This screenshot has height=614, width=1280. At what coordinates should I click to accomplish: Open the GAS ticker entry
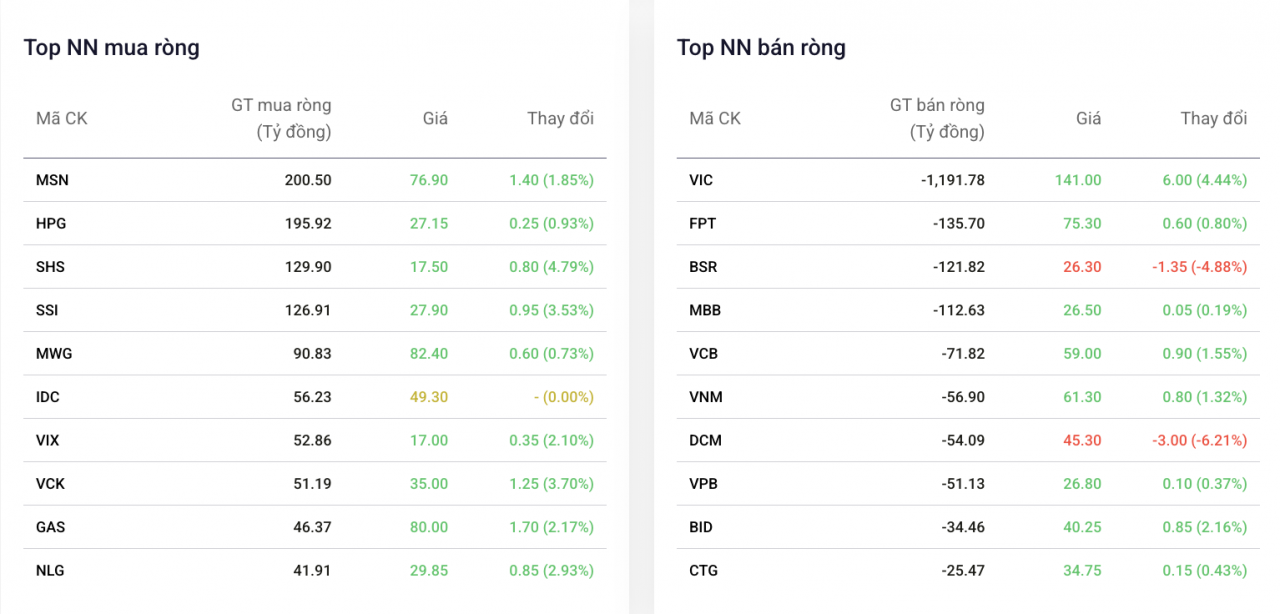pos(51,527)
